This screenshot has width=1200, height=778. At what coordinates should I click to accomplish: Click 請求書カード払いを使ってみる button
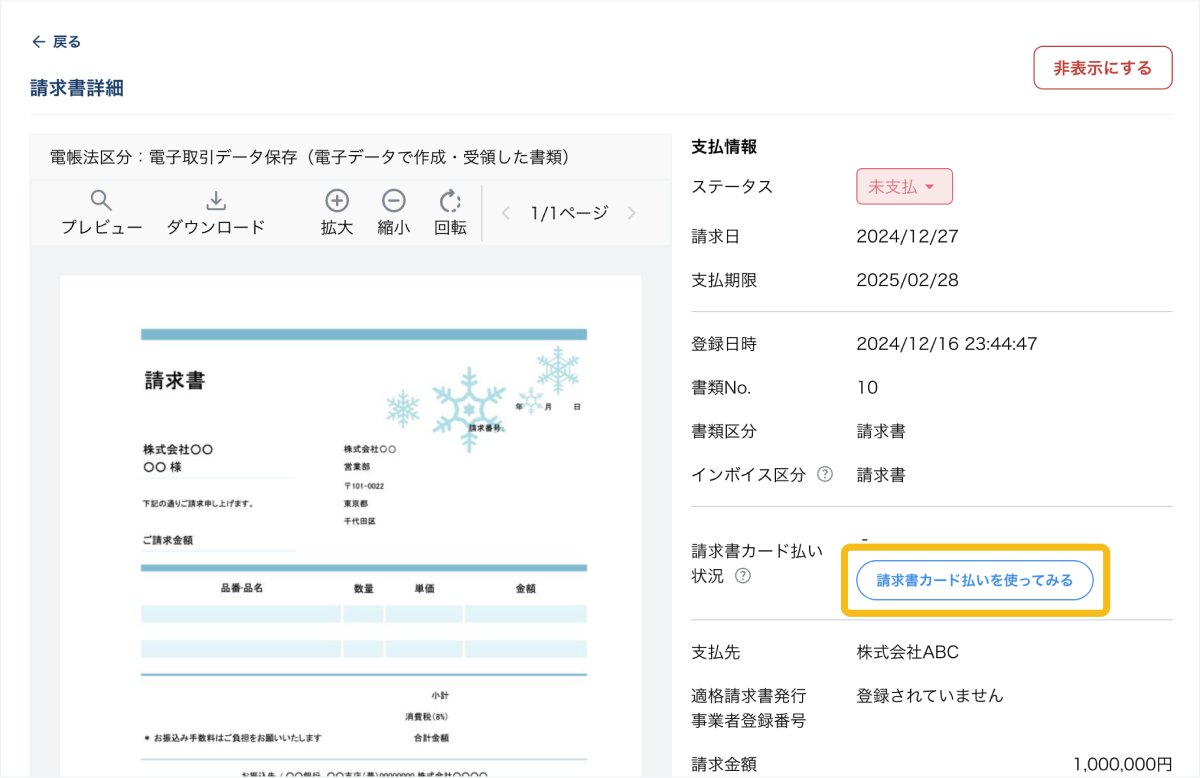coord(974,580)
